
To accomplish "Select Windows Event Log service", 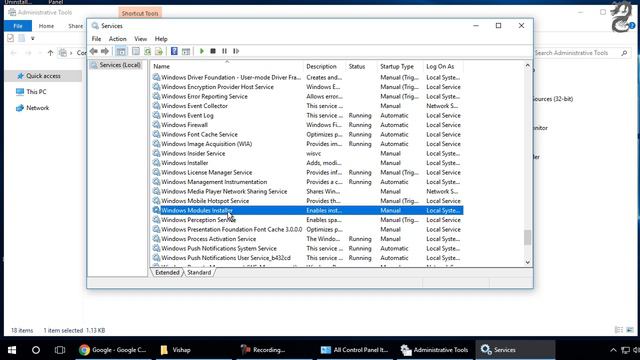I will tap(307, 116).
